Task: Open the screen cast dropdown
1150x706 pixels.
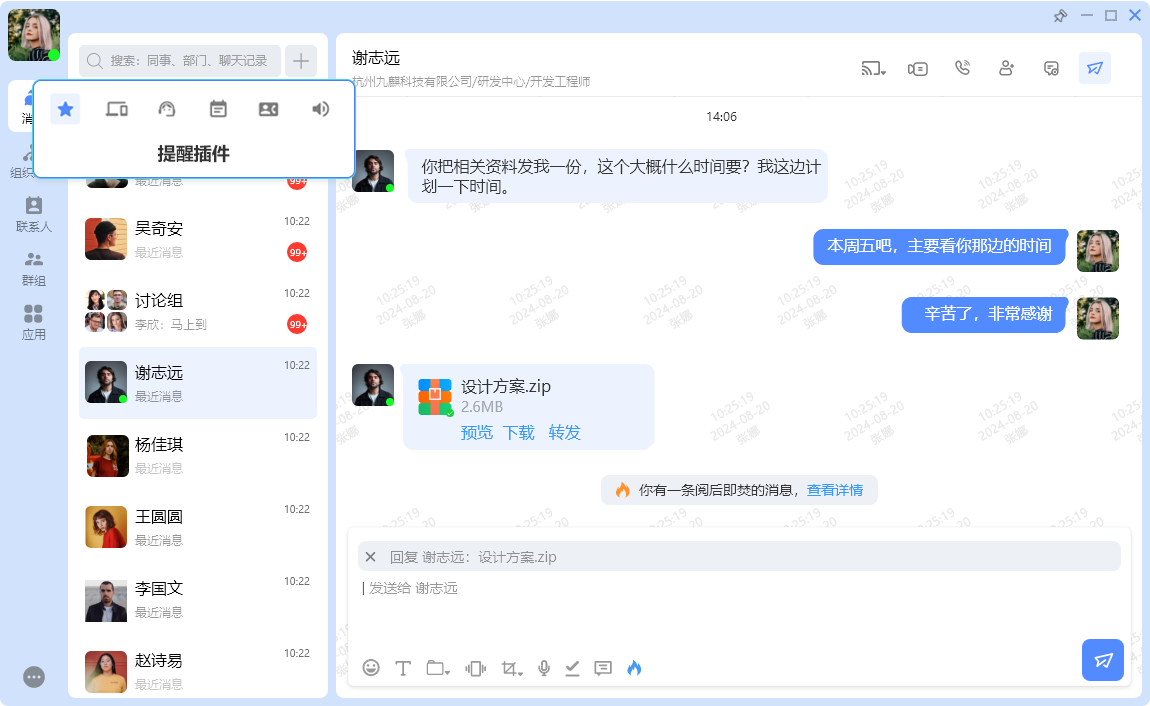Action: point(874,68)
